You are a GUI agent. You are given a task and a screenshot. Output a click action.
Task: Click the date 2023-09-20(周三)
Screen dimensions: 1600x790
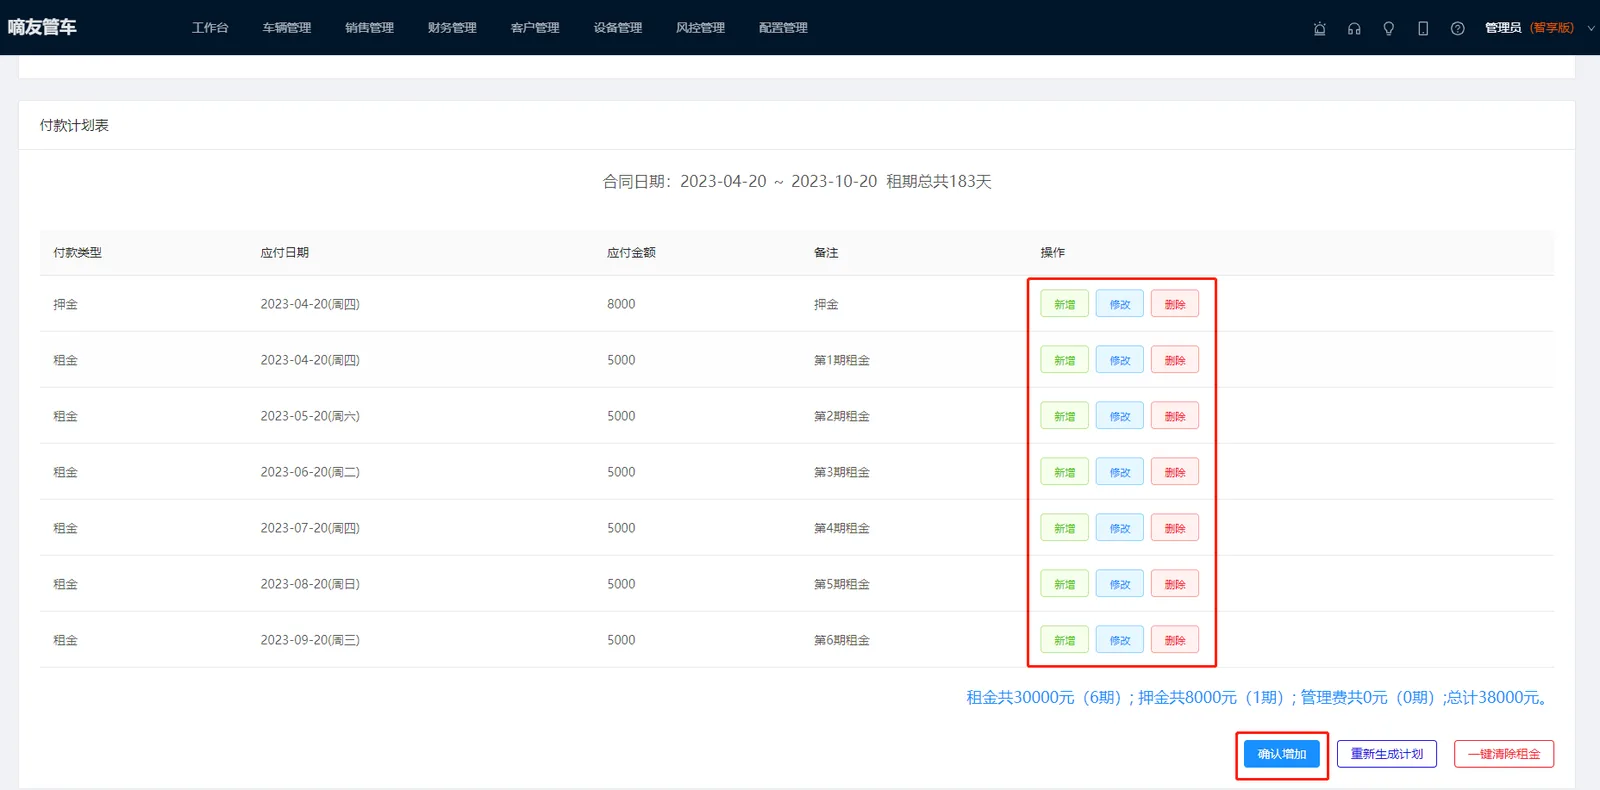pyautogui.click(x=310, y=640)
